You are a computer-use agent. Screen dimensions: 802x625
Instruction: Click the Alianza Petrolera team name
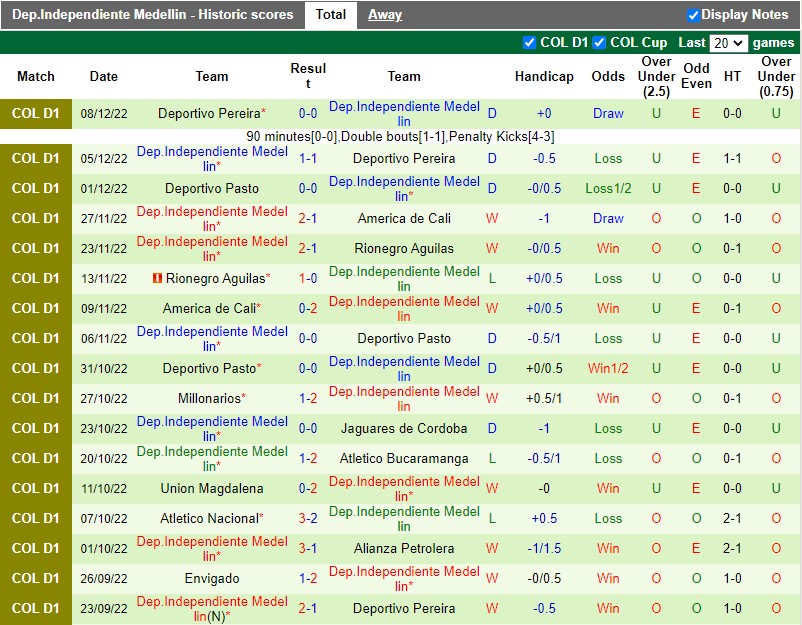(x=404, y=548)
